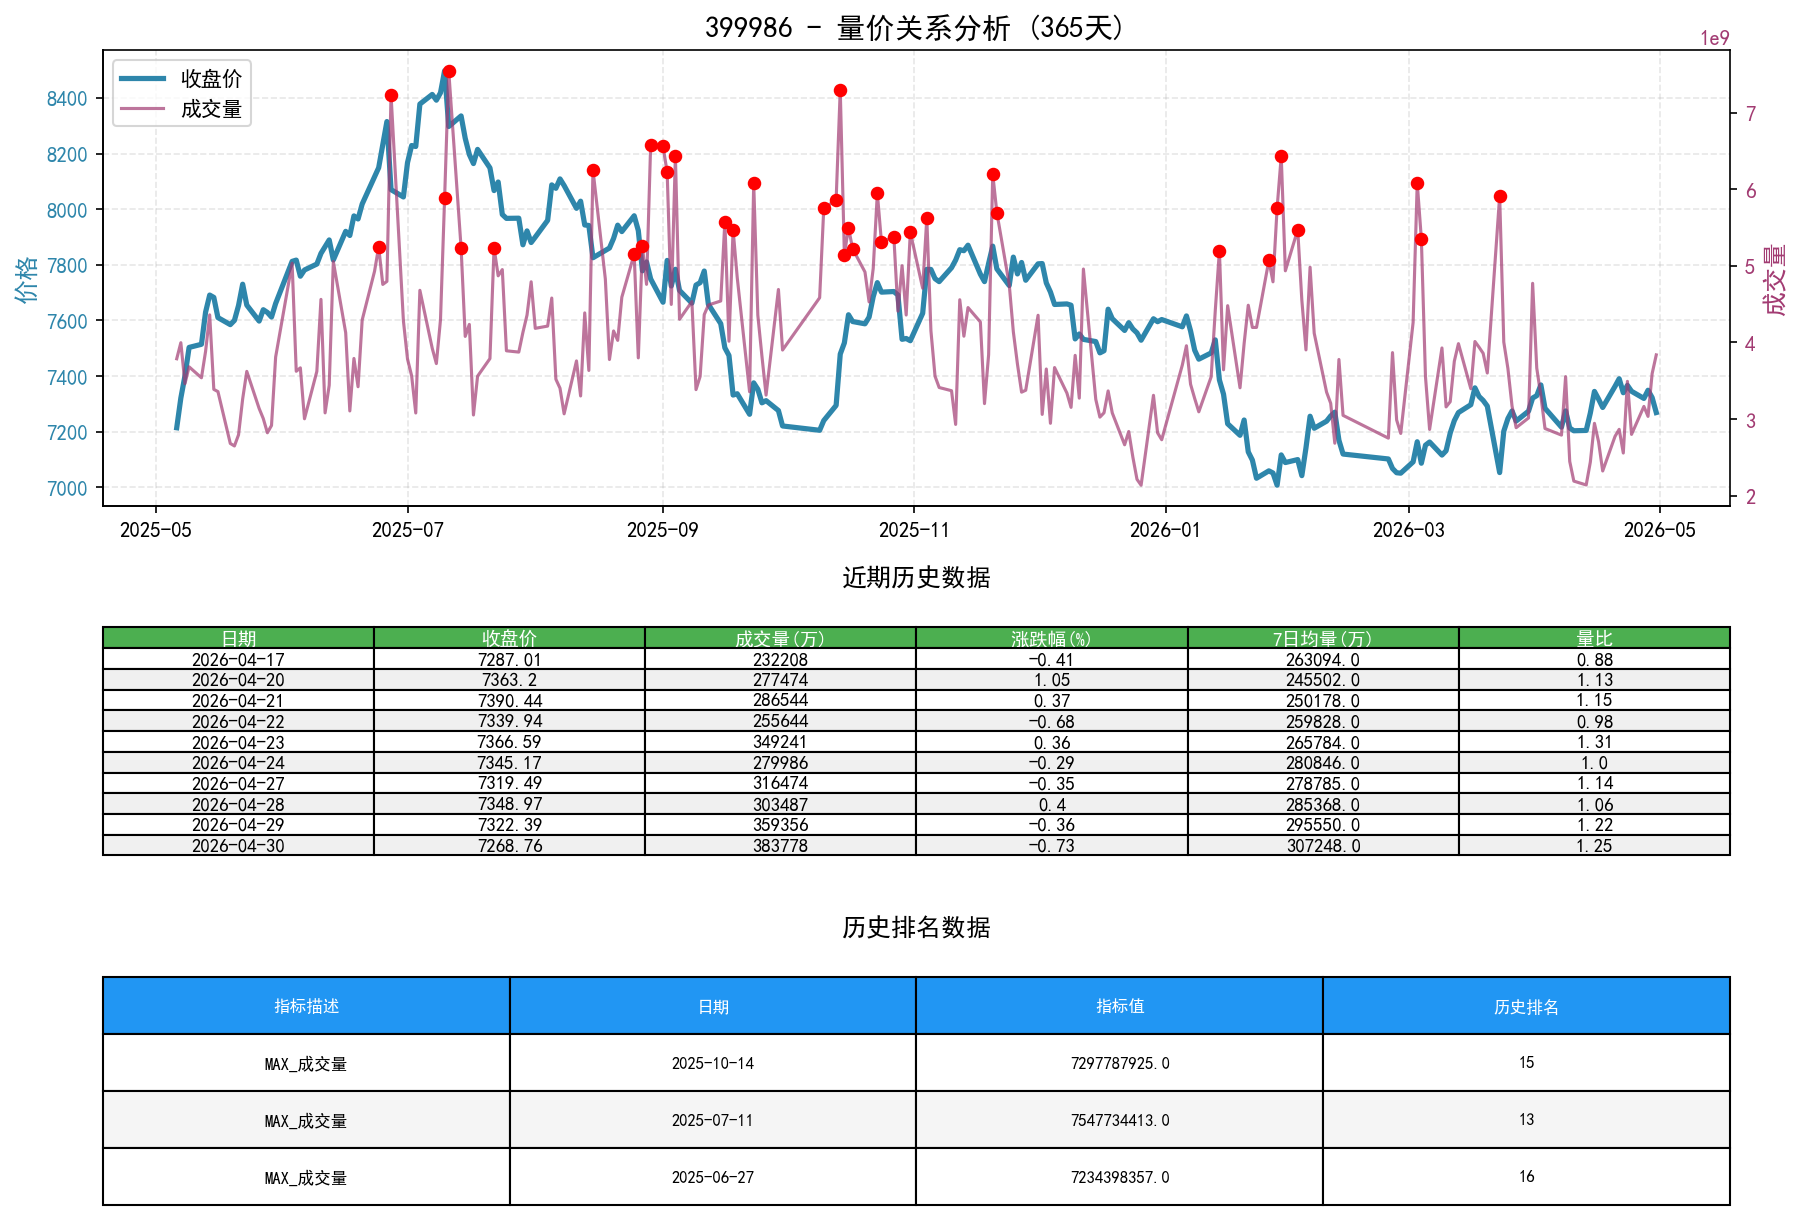
Task: Select the 收盘价 legend entry
Action: point(181,79)
